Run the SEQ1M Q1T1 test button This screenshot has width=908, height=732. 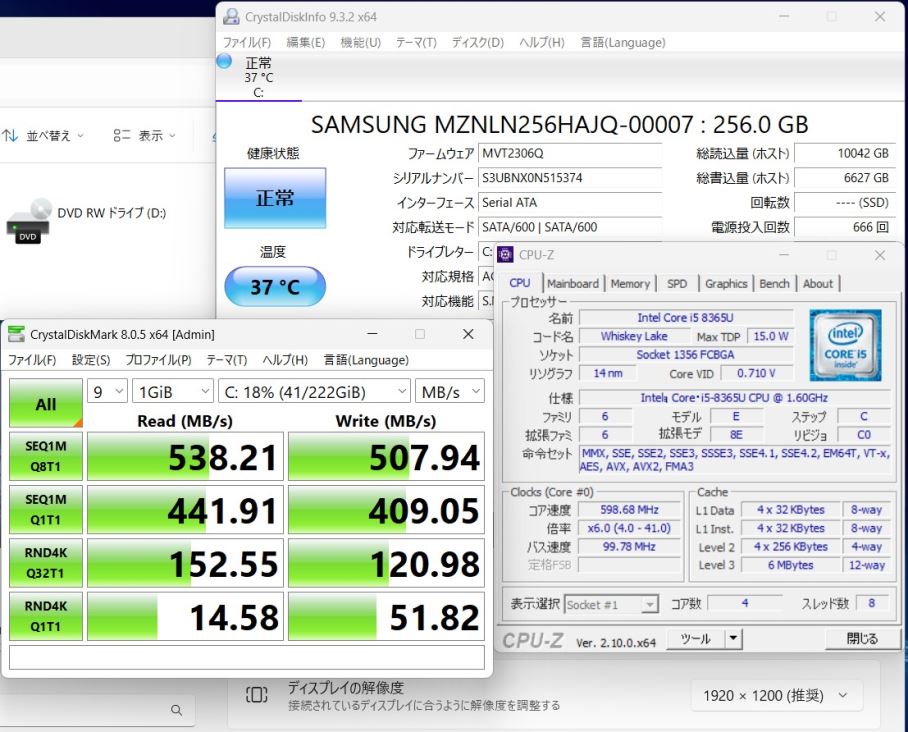coord(46,510)
